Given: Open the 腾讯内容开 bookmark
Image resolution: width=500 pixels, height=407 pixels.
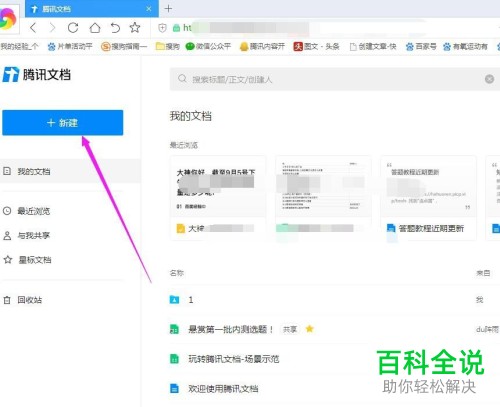Looking at the screenshot, I should [x=262, y=46].
